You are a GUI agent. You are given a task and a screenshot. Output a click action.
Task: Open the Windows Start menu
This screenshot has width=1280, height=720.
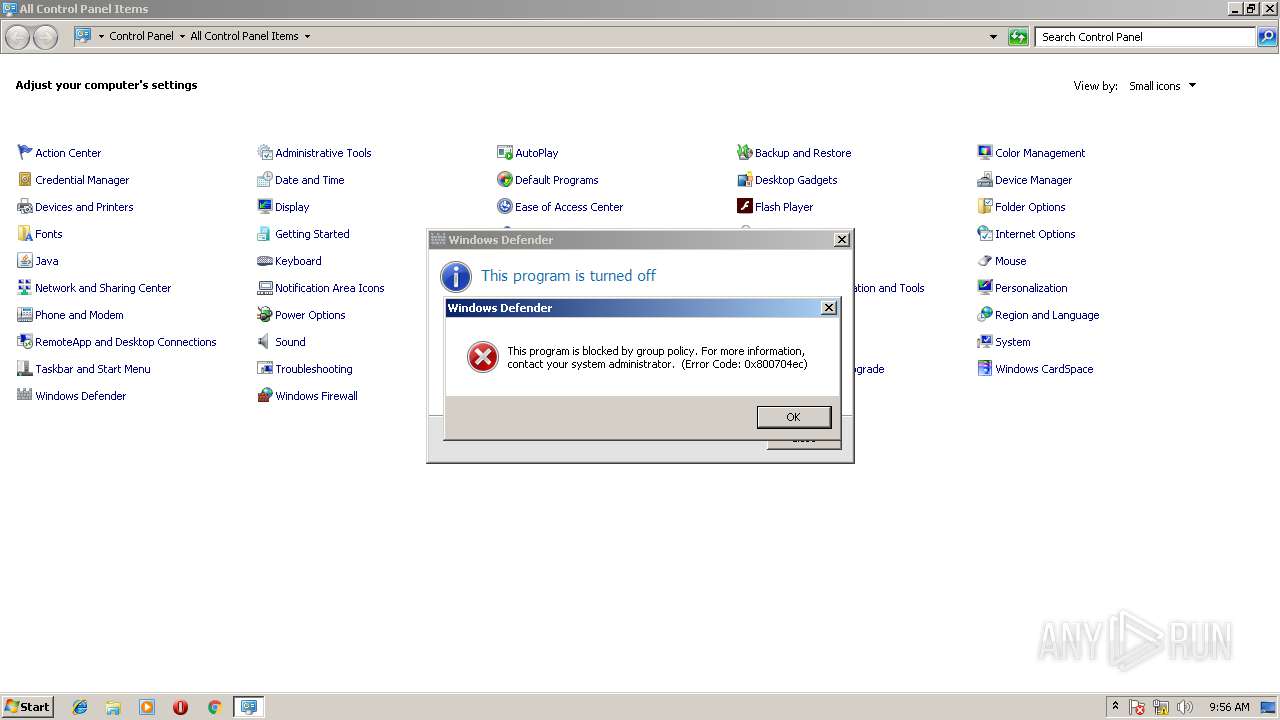pyautogui.click(x=27, y=707)
